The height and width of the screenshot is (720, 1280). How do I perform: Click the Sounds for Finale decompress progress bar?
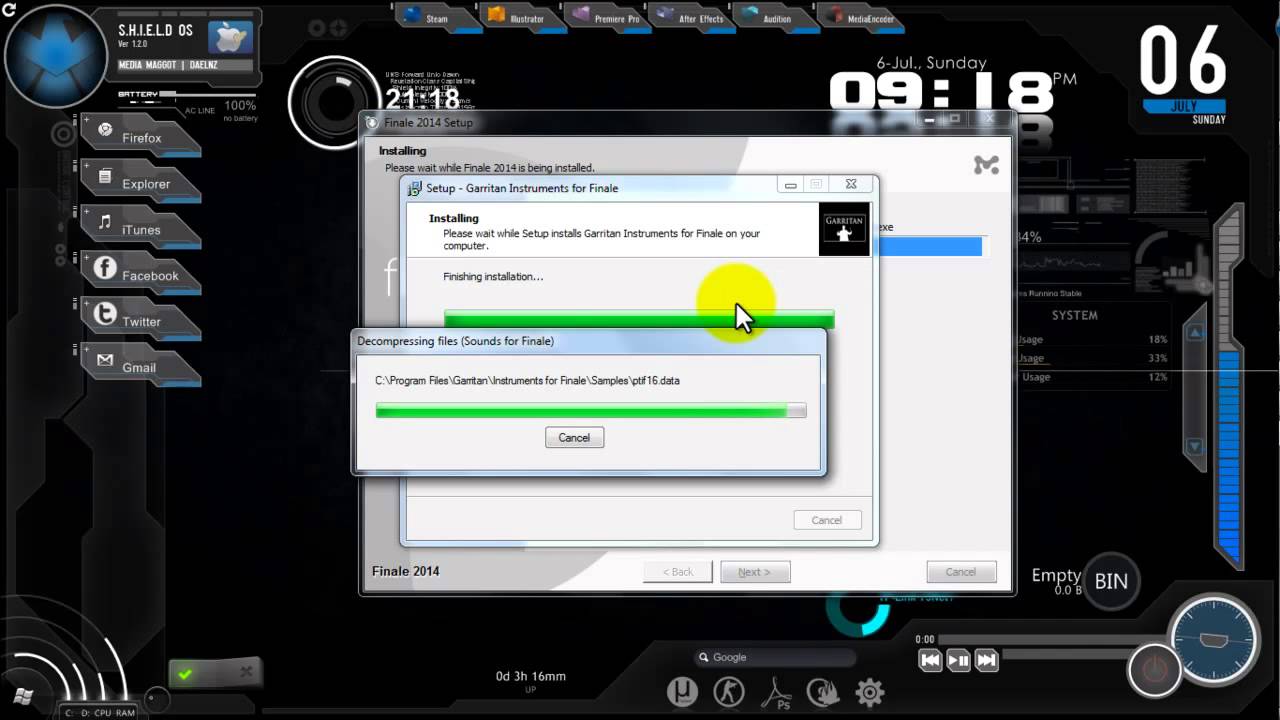591,410
